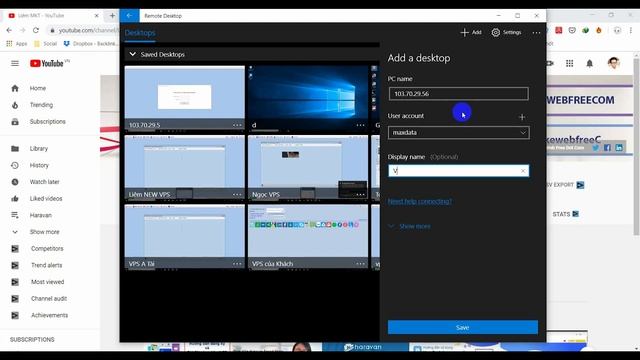The height and width of the screenshot is (360, 640).
Task: Open YouTube apps grid icon
Action: (x=569, y=63)
